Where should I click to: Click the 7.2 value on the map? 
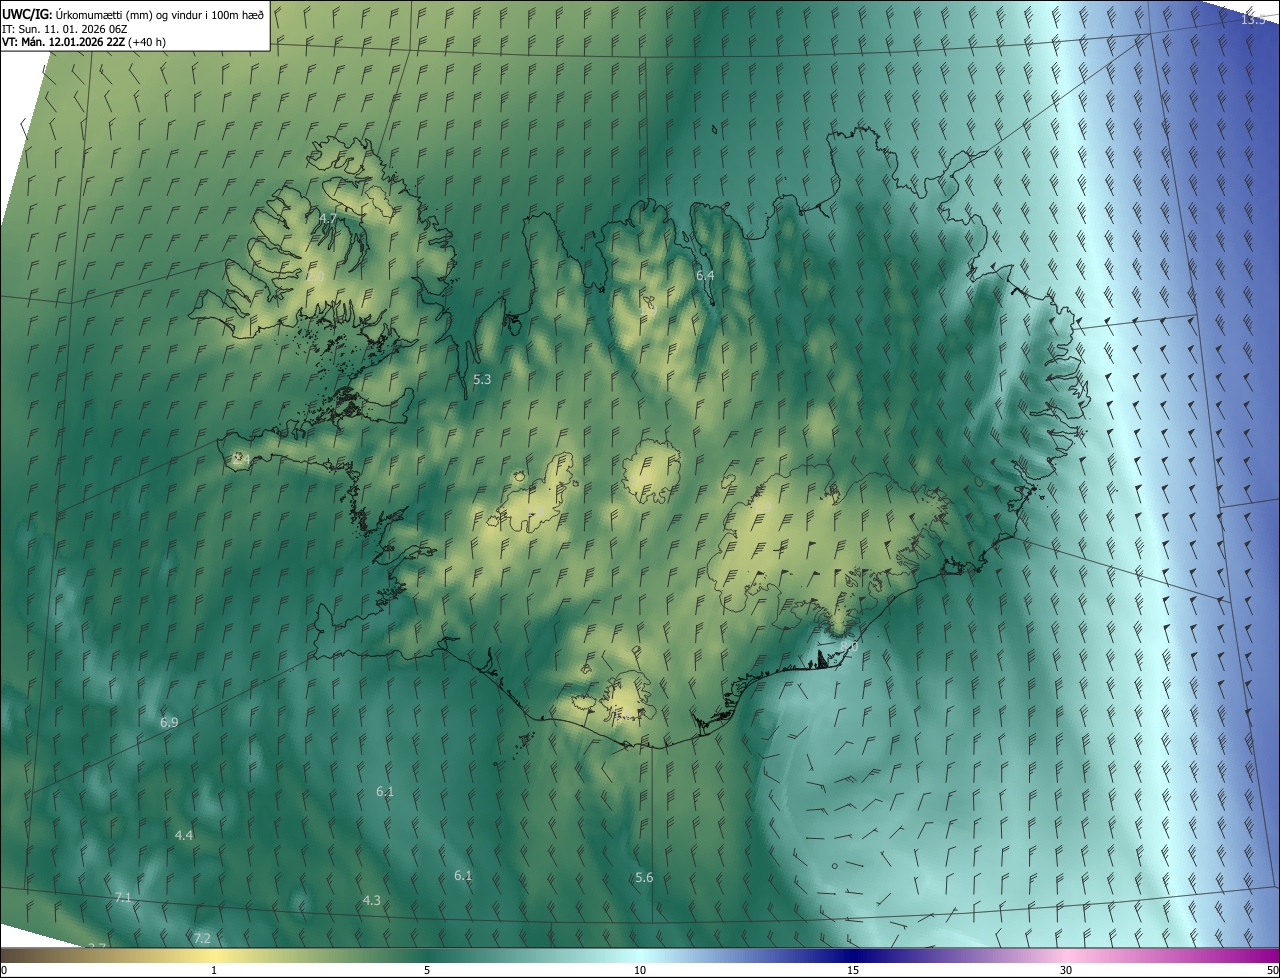[202, 938]
